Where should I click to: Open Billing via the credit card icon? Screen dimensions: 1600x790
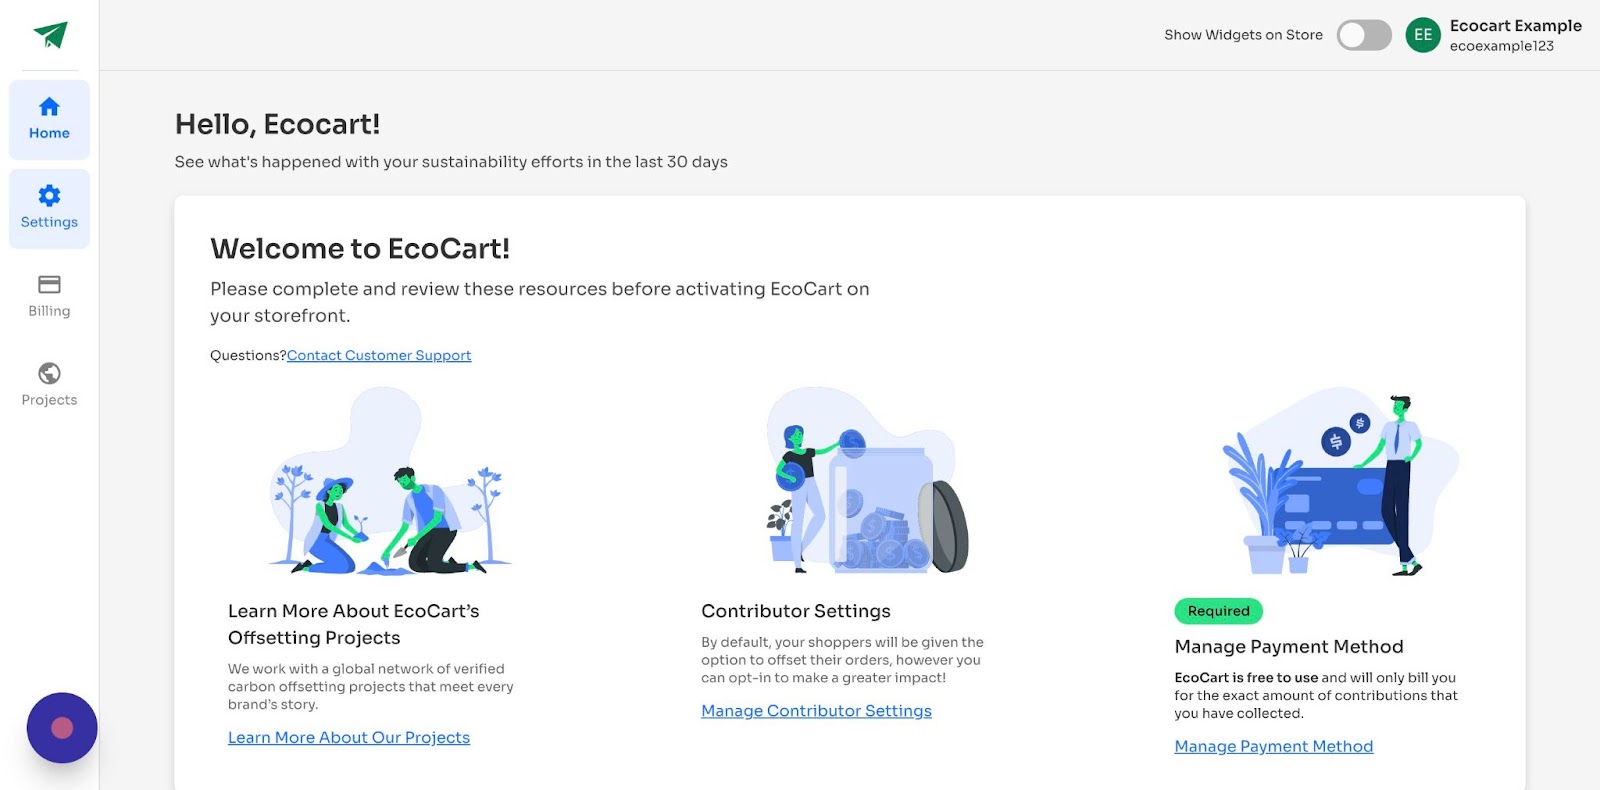(x=49, y=284)
